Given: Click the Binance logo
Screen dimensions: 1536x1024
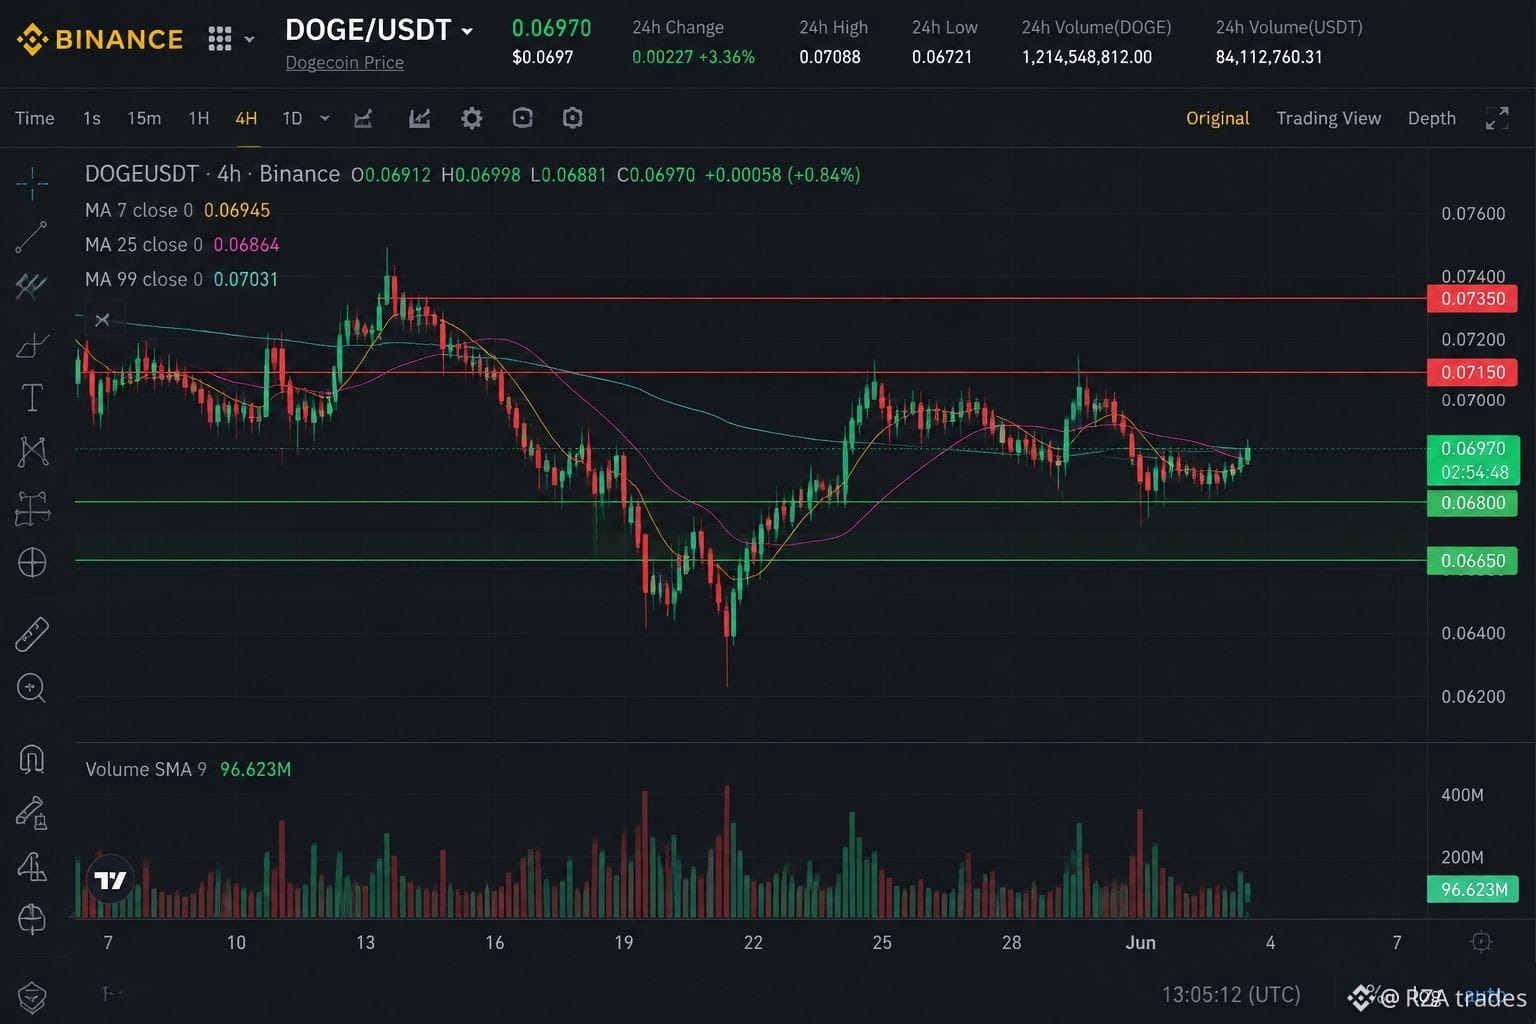Looking at the screenshot, I should 100,40.
